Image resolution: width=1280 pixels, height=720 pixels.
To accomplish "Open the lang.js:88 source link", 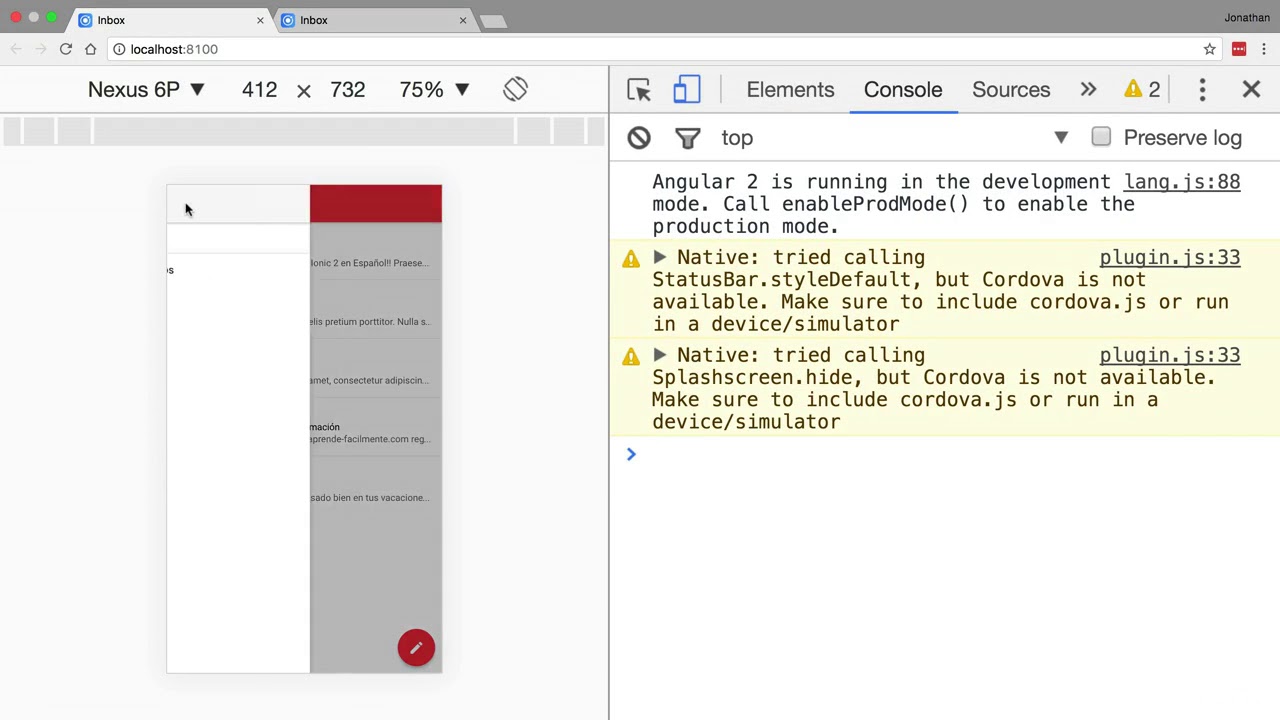I will [x=1182, y=182].
